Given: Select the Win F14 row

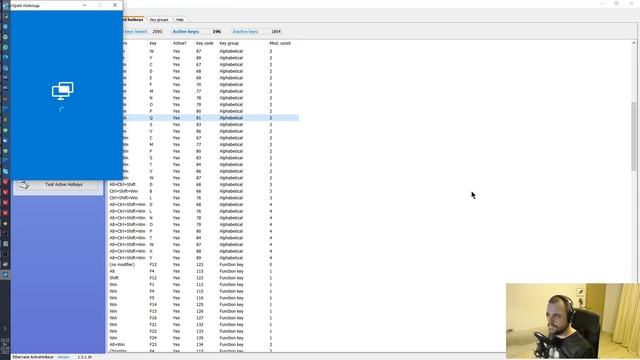Looking at the screenshot, I should pos(203,304).
